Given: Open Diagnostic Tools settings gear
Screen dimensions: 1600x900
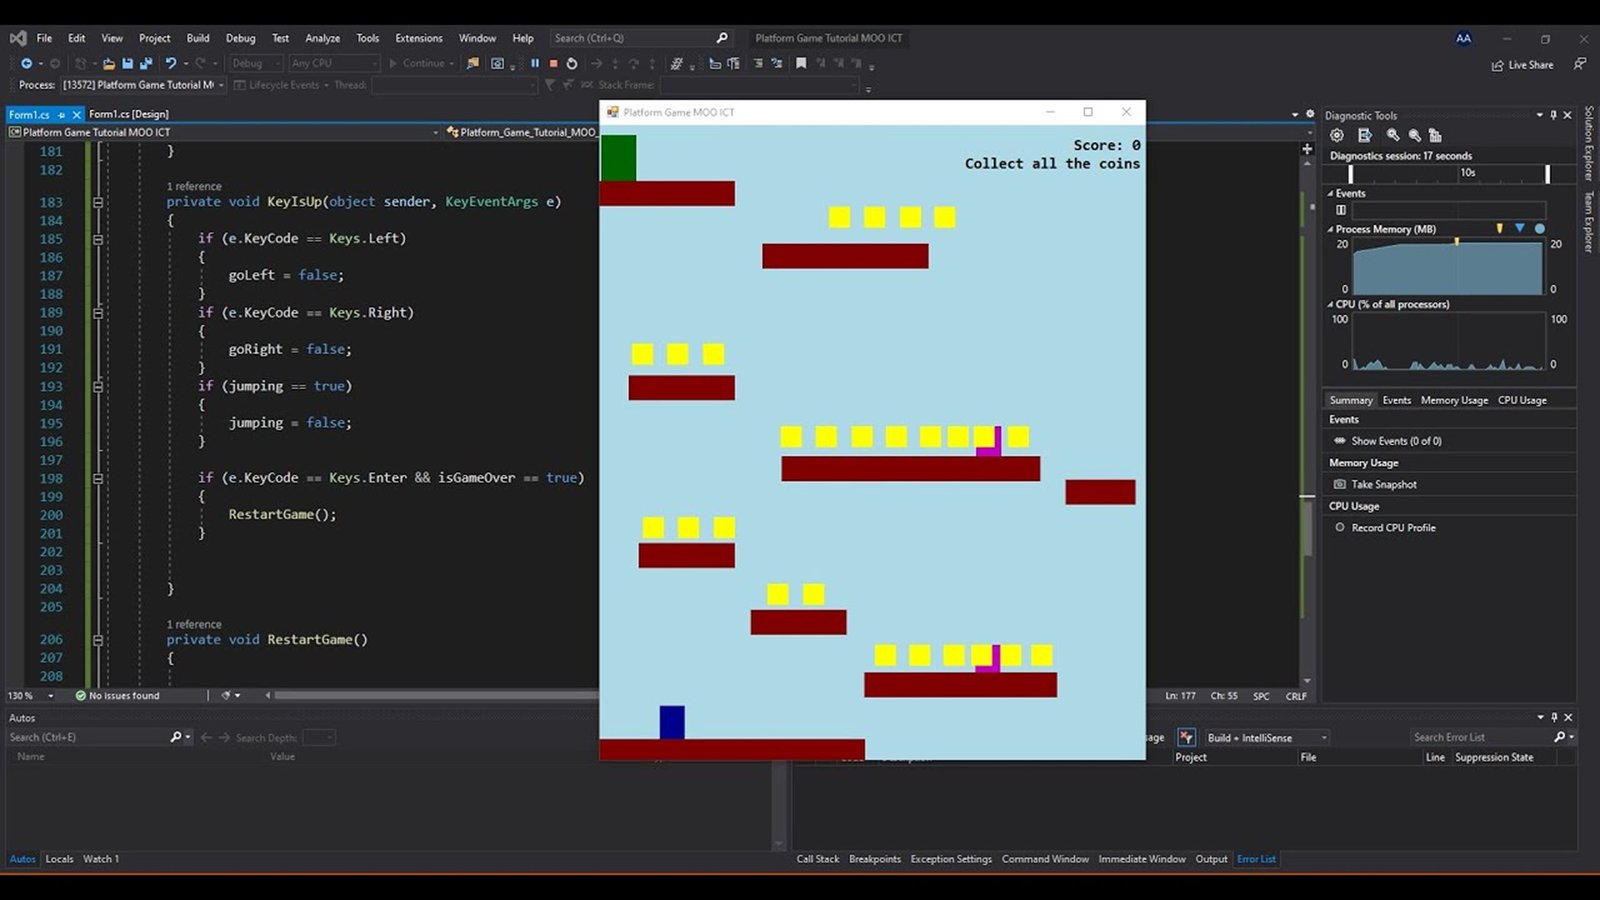Looking at the screenshot, I should (1337, 135).
